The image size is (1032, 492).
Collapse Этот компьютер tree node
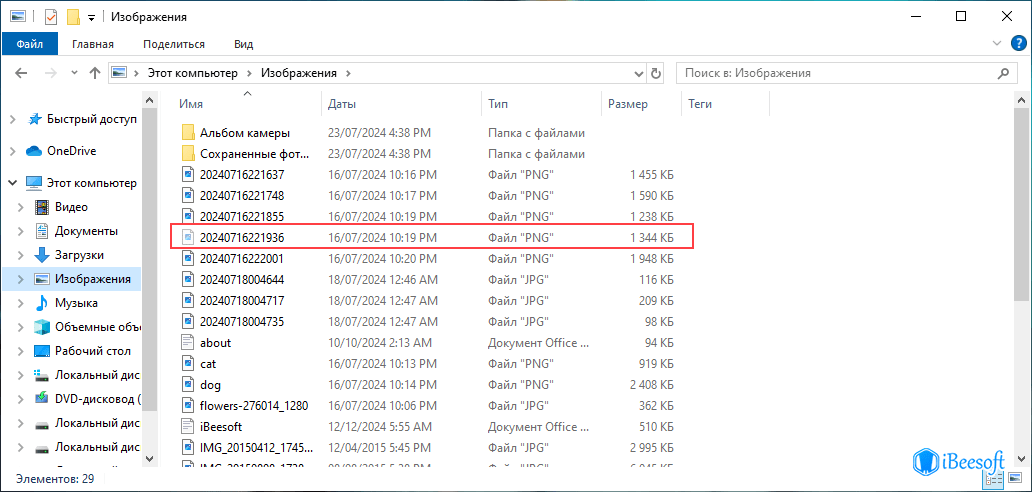[x=12, y=183]
